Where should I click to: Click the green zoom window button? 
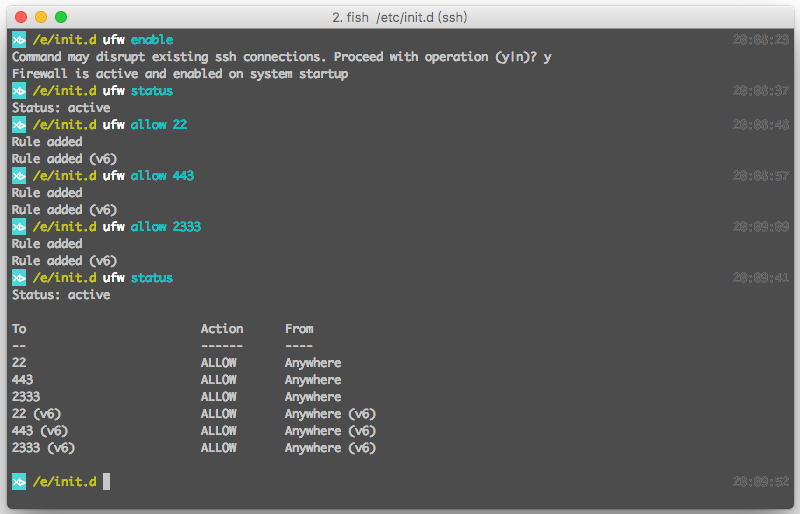coord(61,17)
